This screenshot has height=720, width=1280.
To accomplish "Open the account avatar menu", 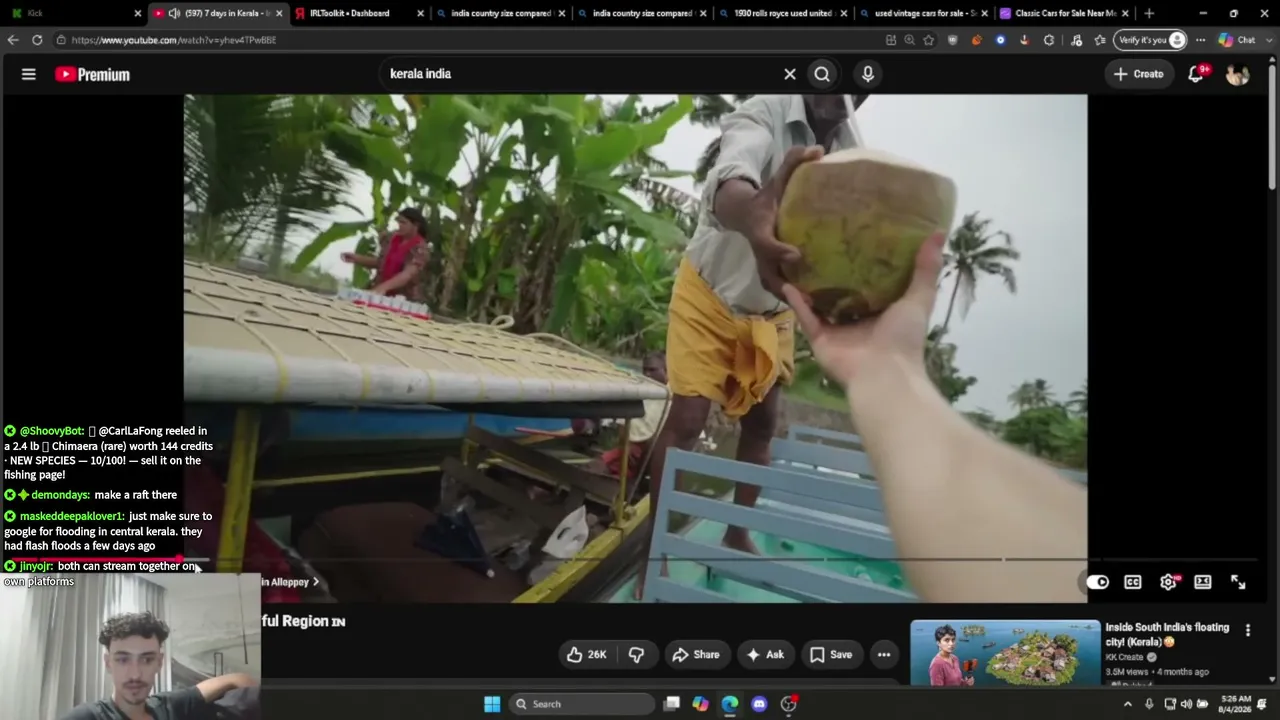I will [x=1237, y=74].
